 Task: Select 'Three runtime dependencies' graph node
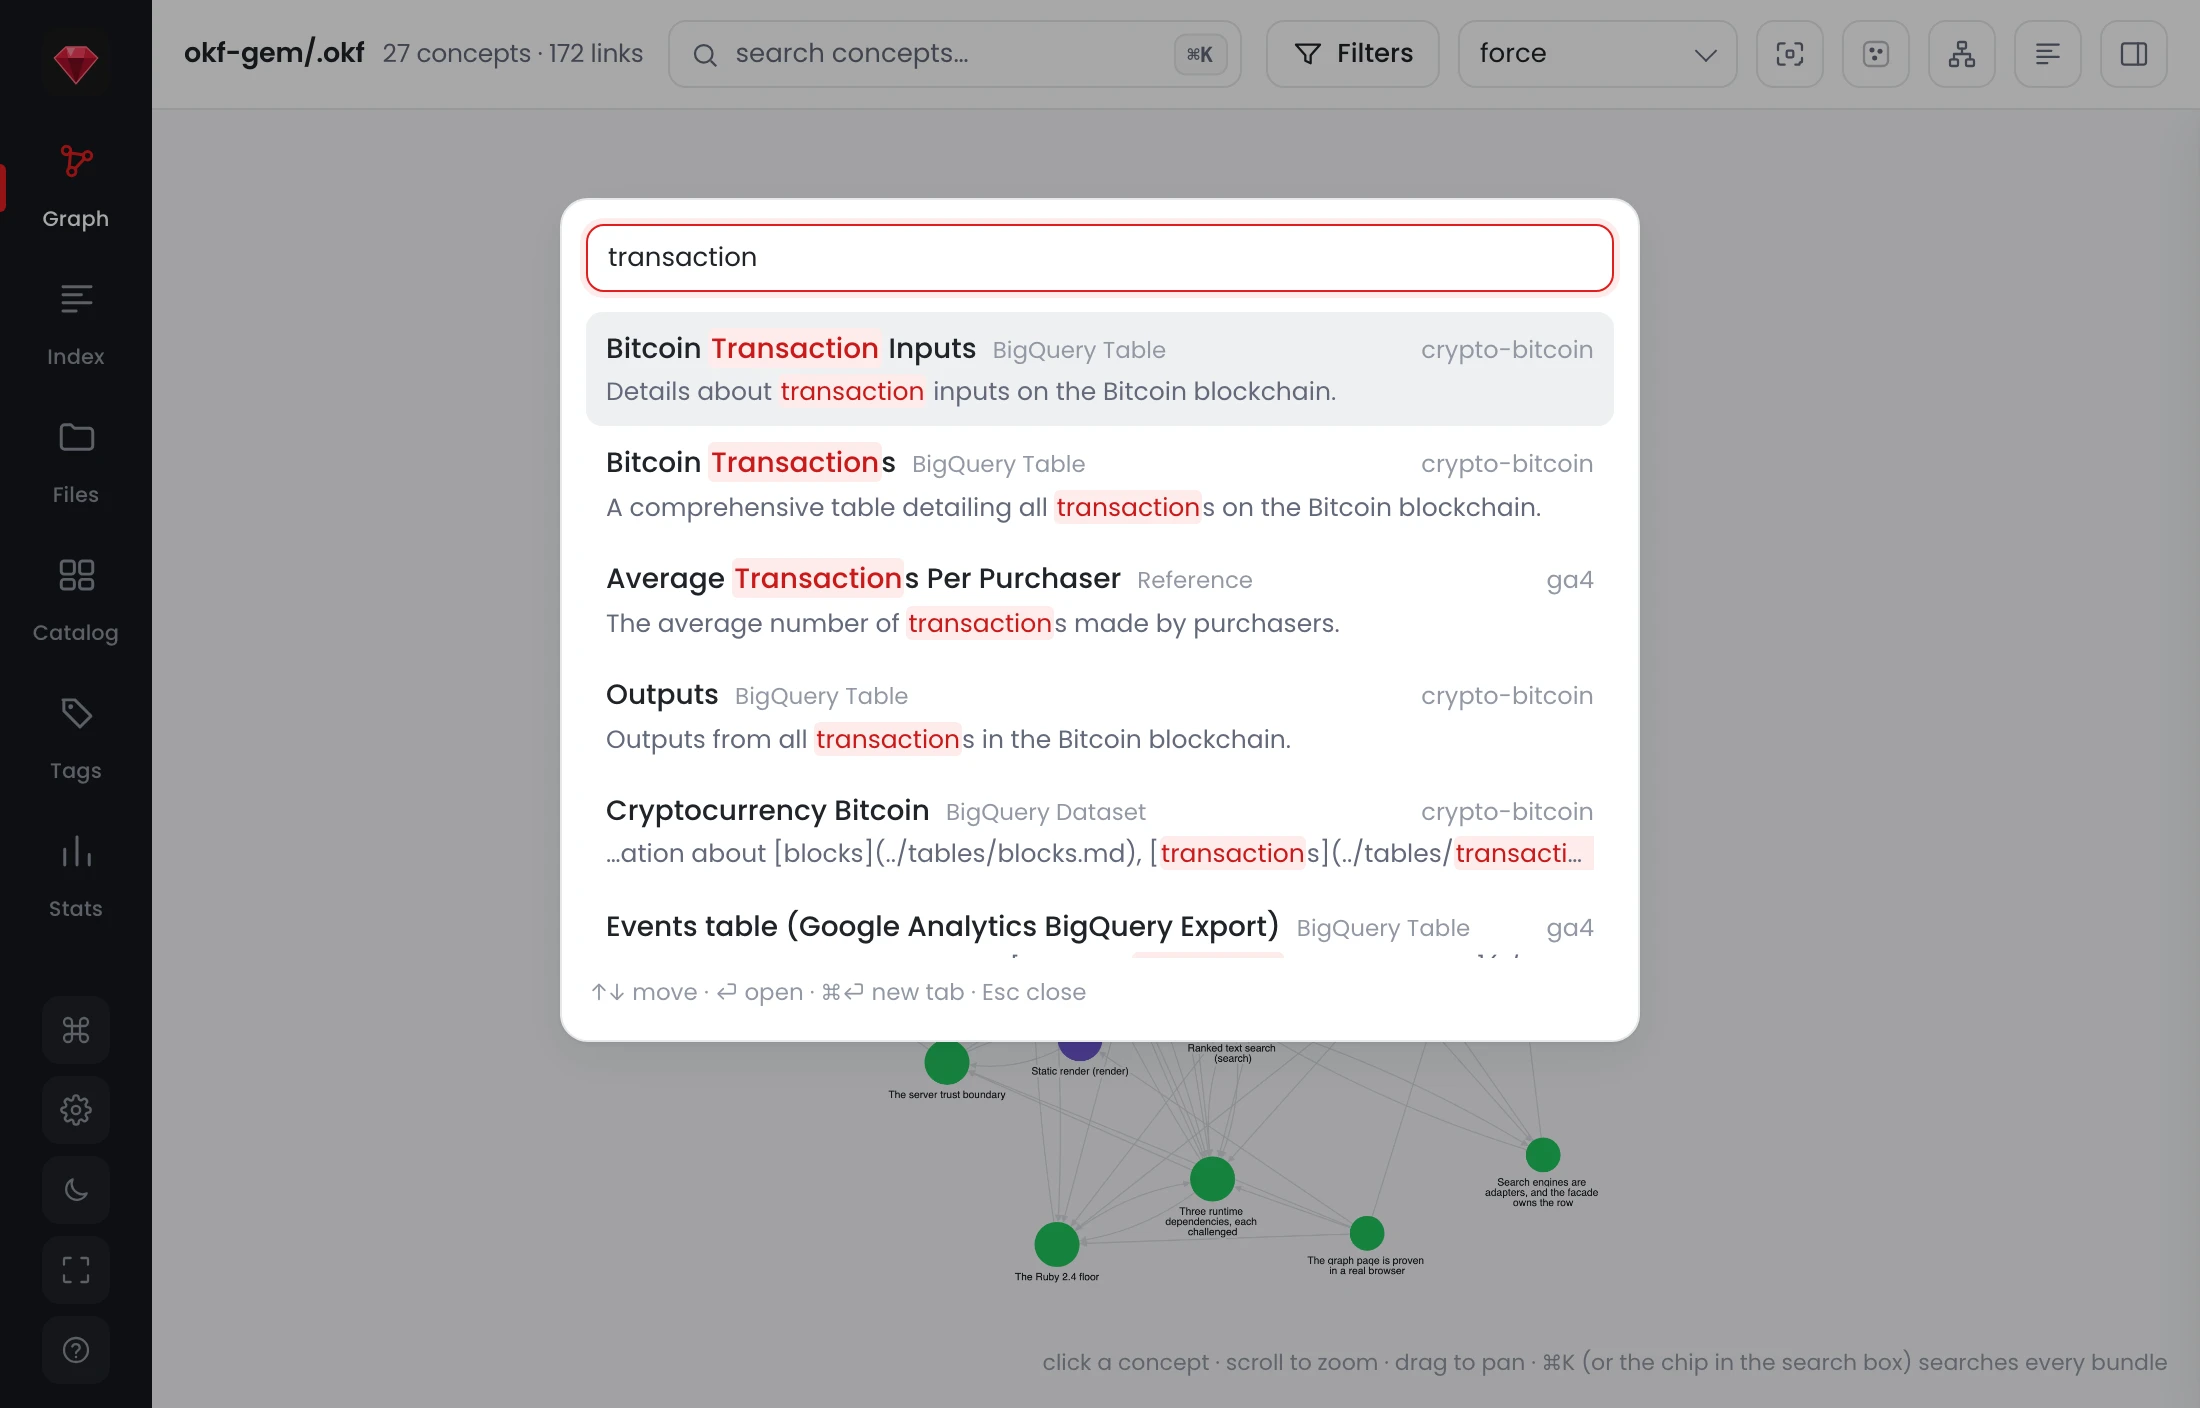pos(1212,1179)
